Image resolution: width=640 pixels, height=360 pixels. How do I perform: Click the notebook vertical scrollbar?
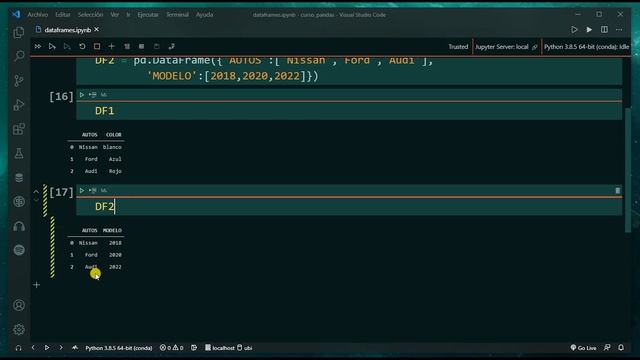coord(628,171)
